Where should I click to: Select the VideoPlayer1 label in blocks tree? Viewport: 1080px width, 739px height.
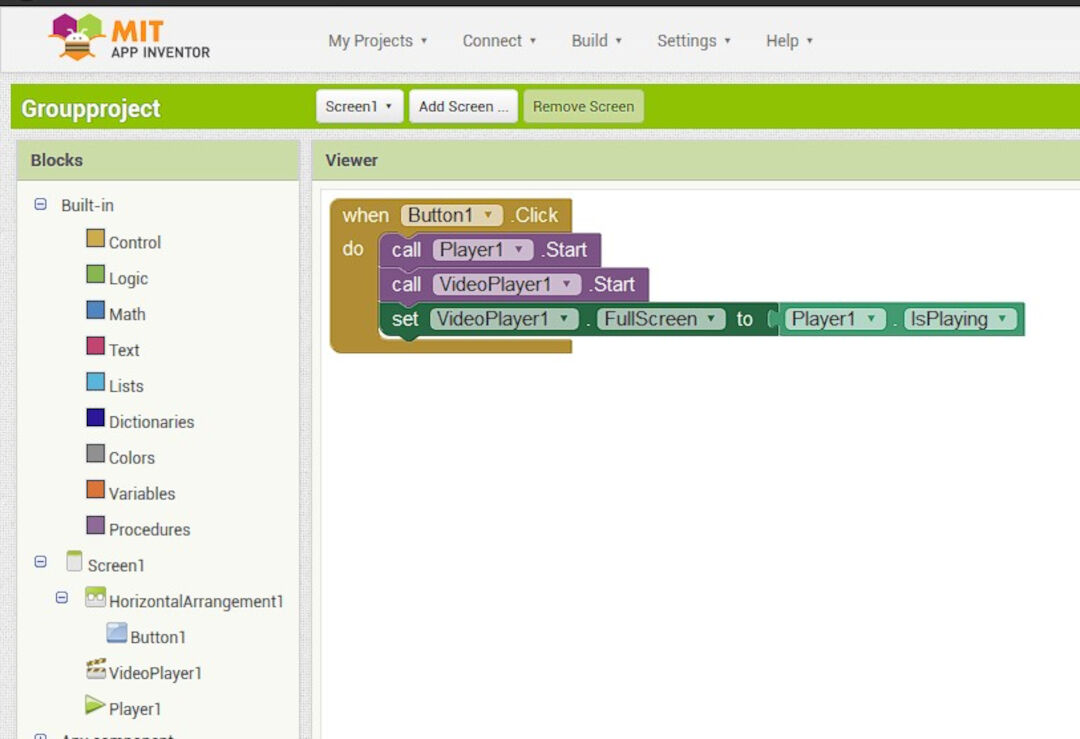tap(155, 673)
